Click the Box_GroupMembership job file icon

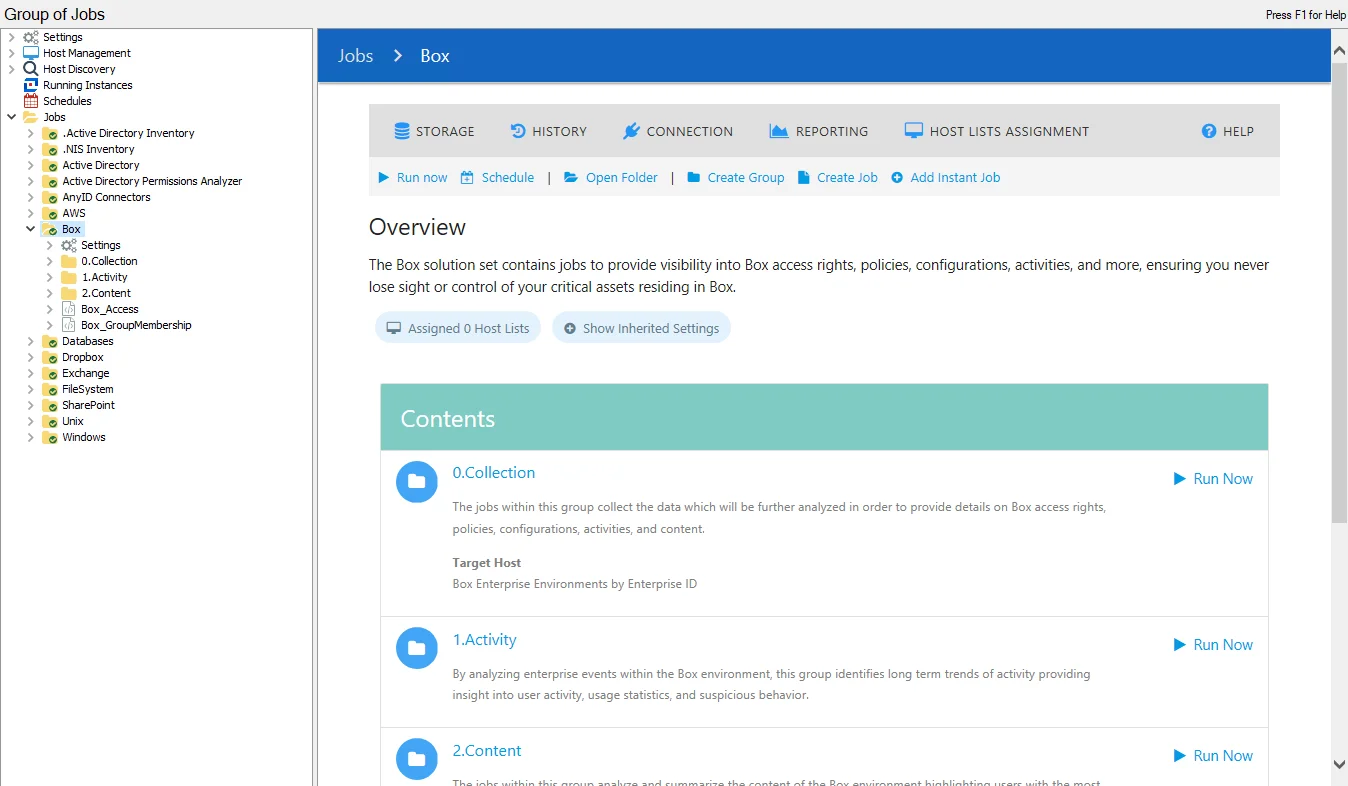point(69,325)
